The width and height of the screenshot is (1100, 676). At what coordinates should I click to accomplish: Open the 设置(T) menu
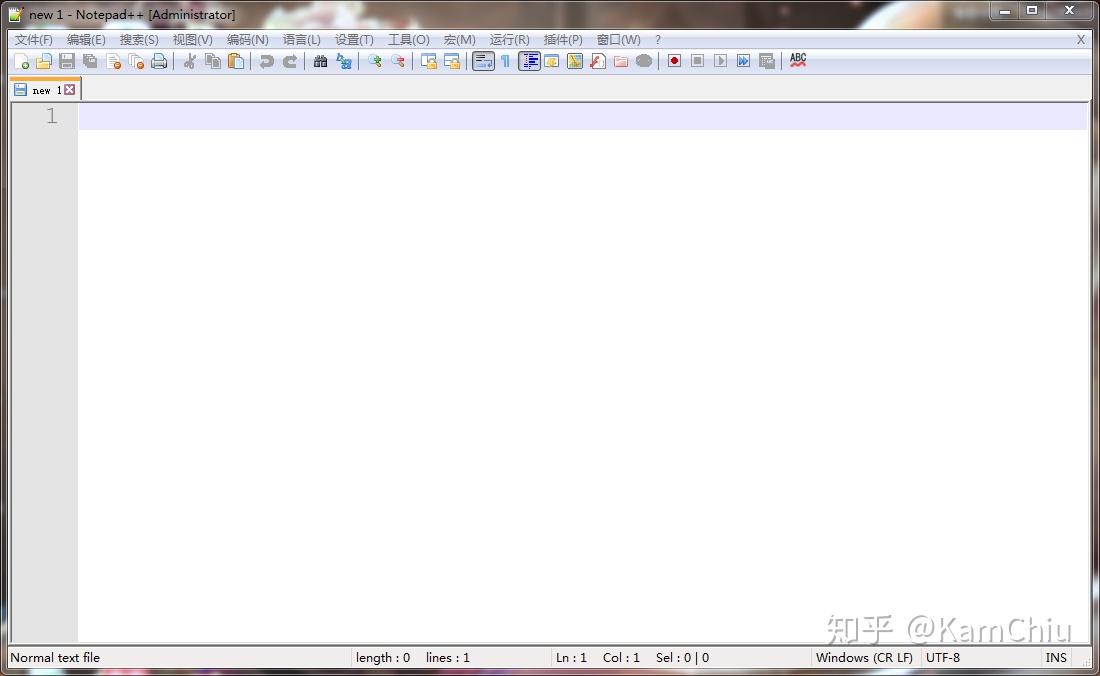(x=354, y=40)
